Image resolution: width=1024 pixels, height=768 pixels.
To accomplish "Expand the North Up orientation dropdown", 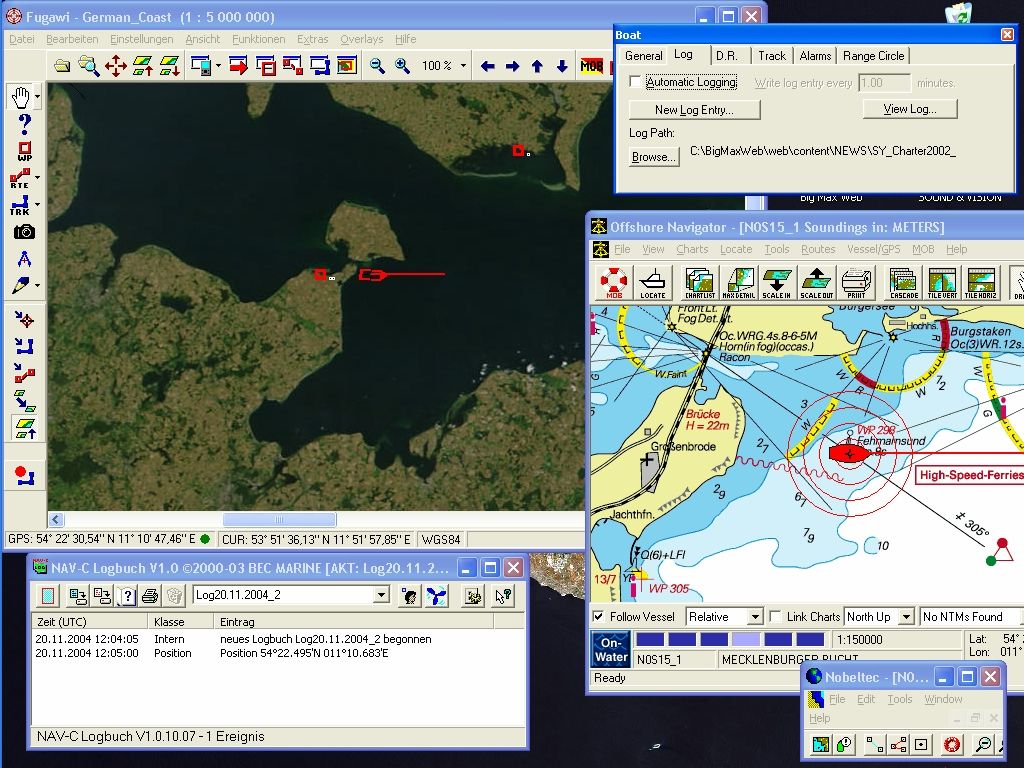I will coord(906,617).
